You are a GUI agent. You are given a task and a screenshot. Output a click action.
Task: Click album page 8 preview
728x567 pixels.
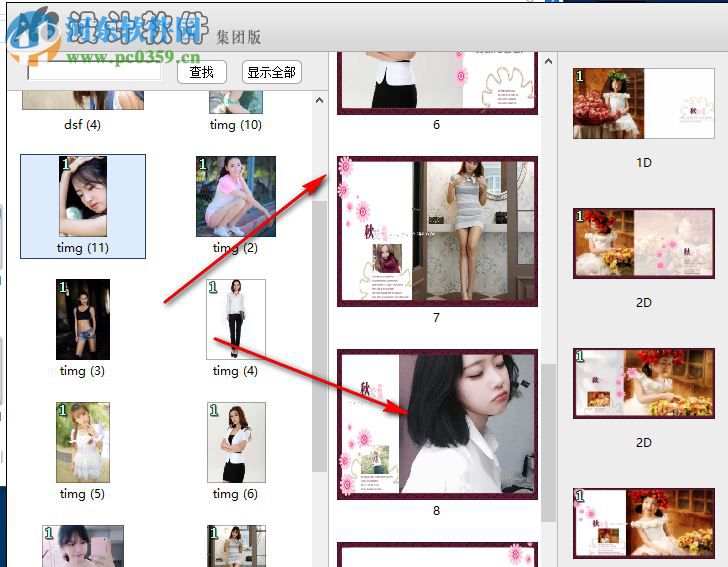point(437,424)
